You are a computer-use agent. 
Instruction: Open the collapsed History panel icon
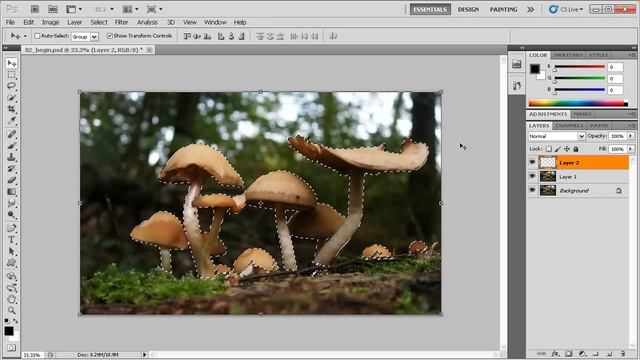click(517, 85)
